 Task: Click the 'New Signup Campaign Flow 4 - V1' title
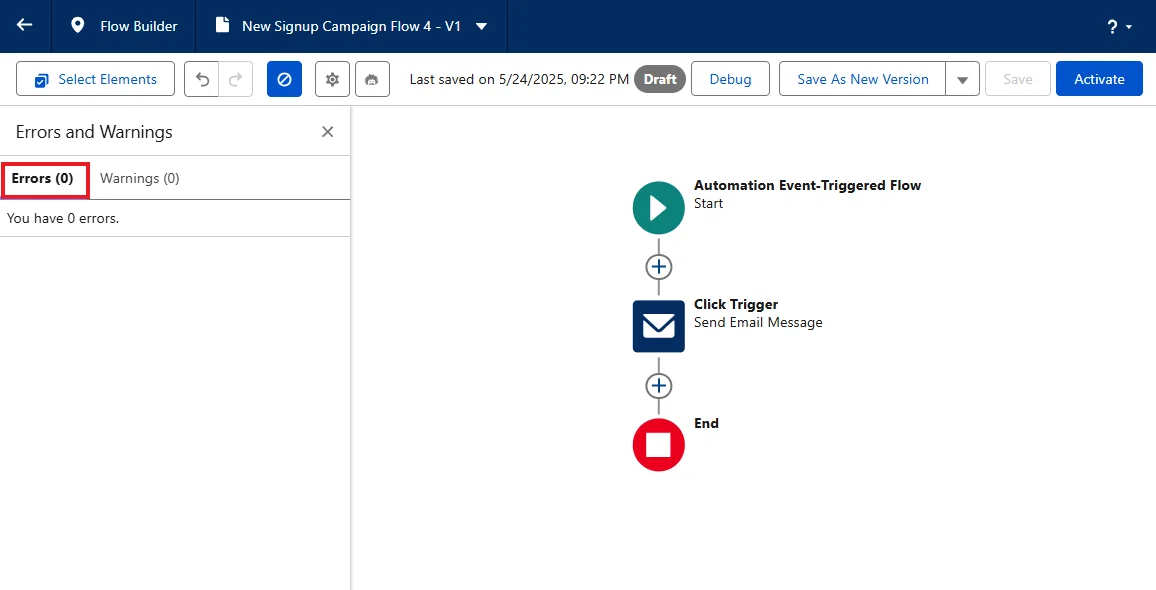[x=352, y=26]
